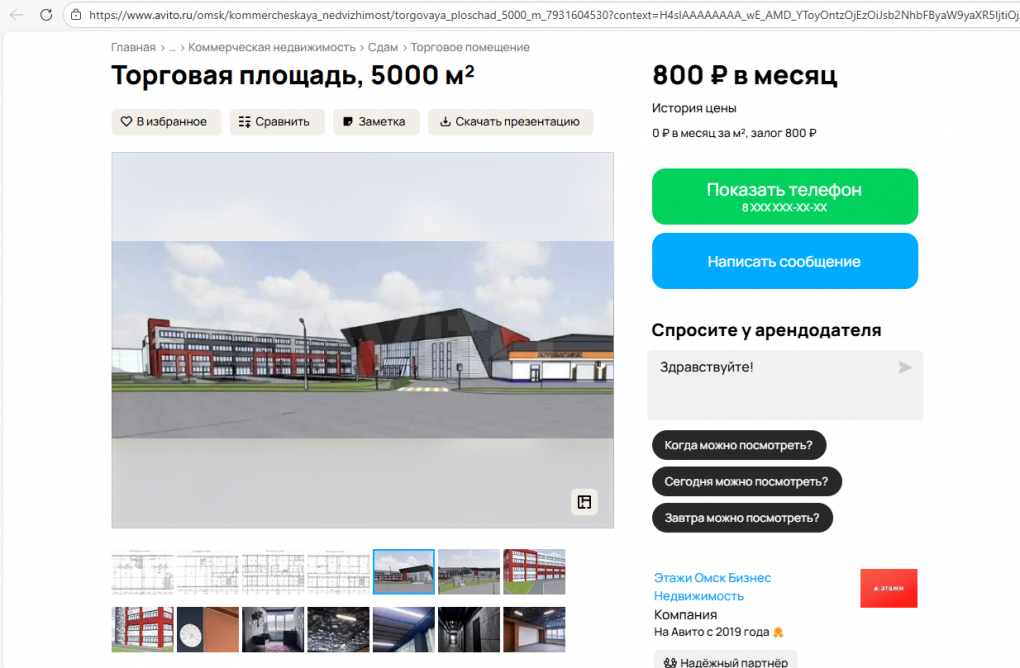
Task: Click the Скачать презентацию download icon
Action: (x=445, y=121)
